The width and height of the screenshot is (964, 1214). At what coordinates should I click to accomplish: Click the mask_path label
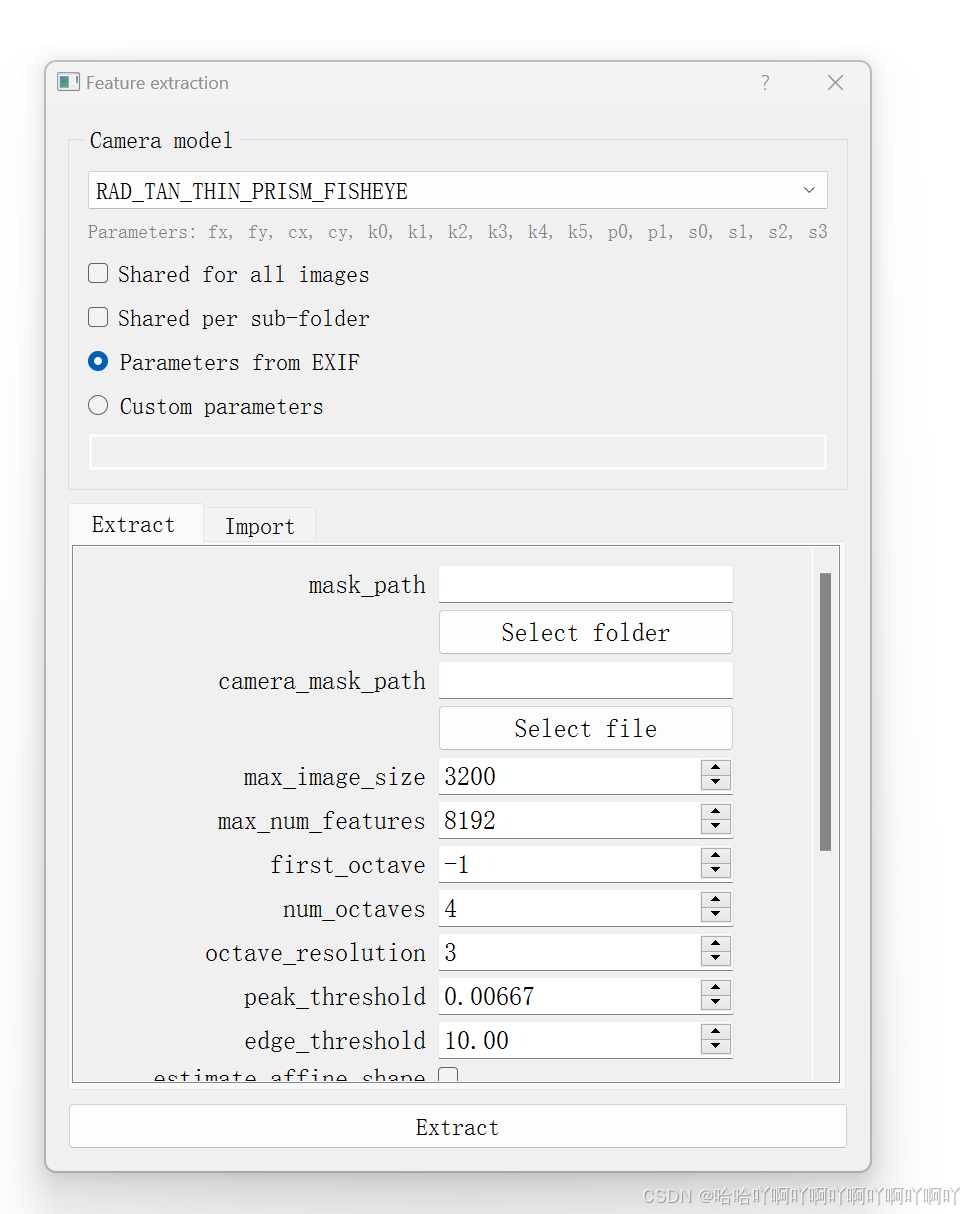(367, 585)
